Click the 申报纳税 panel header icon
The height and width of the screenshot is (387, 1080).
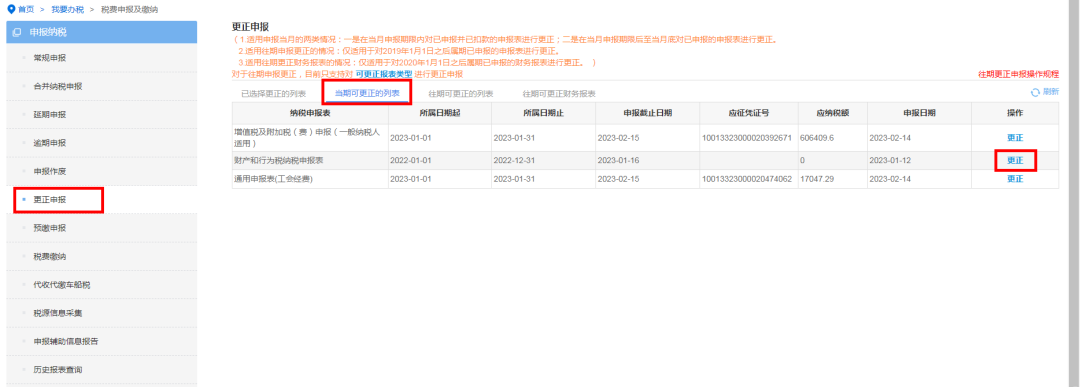pos(17,32)
